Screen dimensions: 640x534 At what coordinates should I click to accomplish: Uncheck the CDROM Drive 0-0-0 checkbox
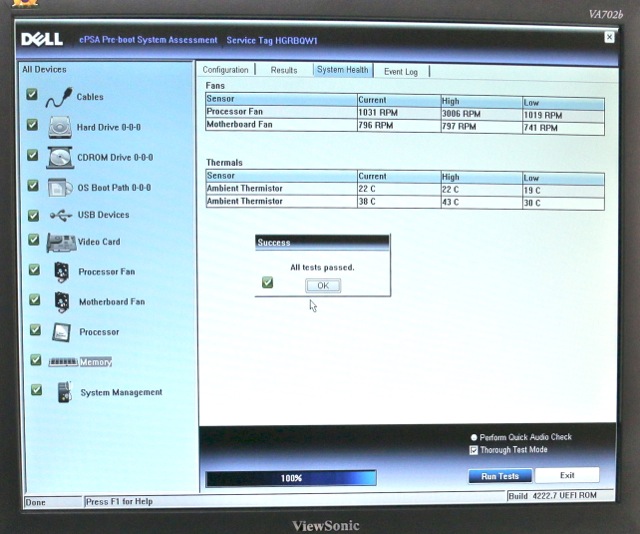pos(33,155)
